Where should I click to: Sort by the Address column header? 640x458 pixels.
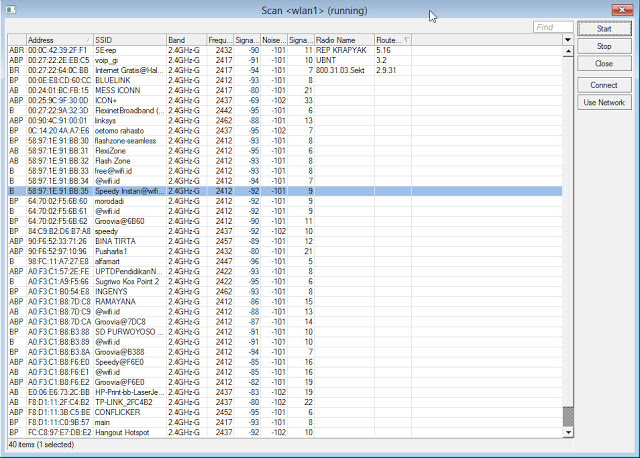59,39
